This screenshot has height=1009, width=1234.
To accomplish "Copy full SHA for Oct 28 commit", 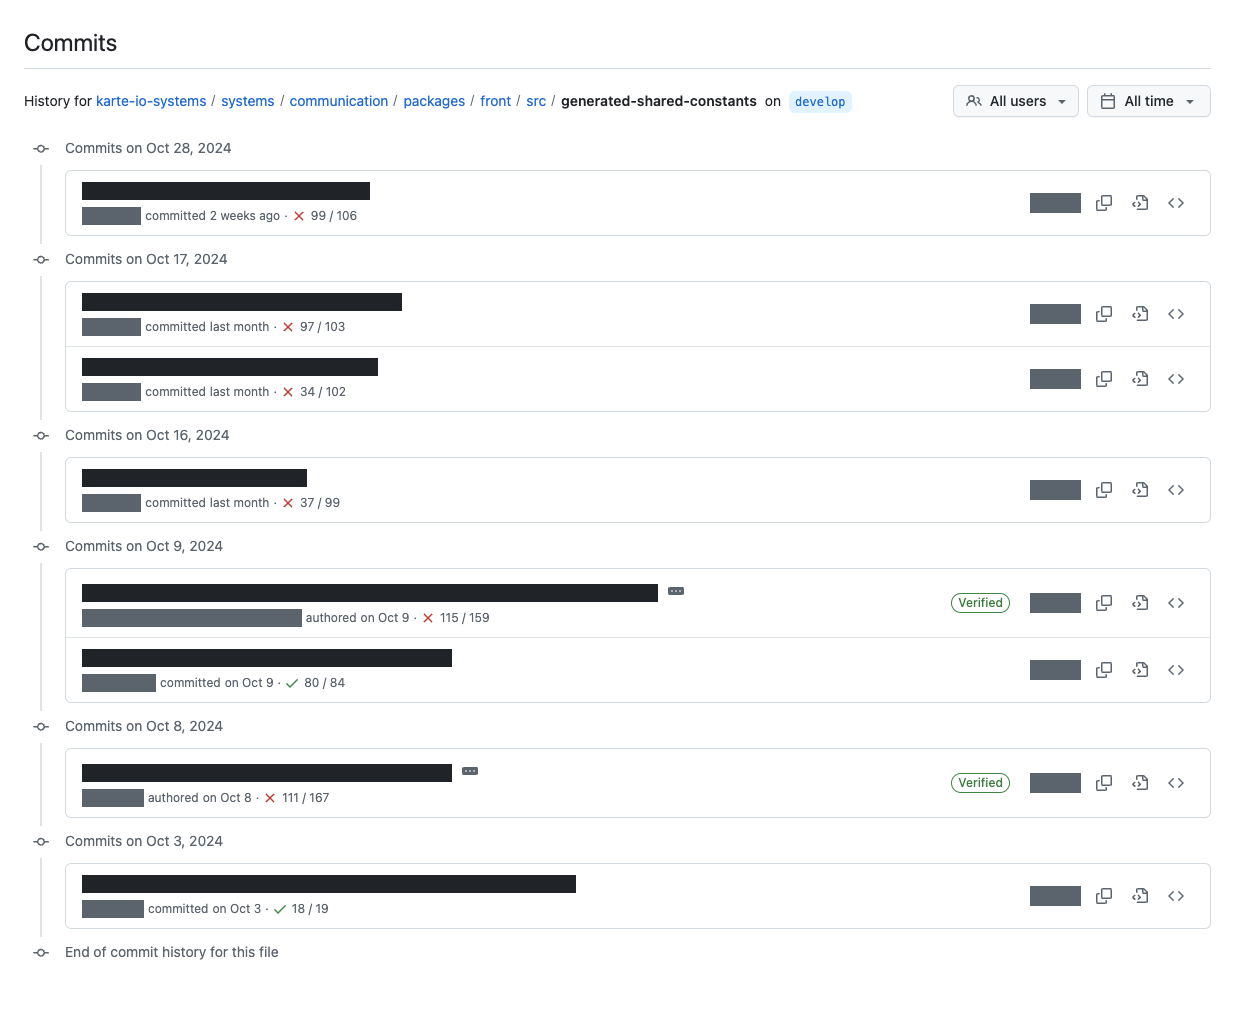I will [x=1104, y=203].
